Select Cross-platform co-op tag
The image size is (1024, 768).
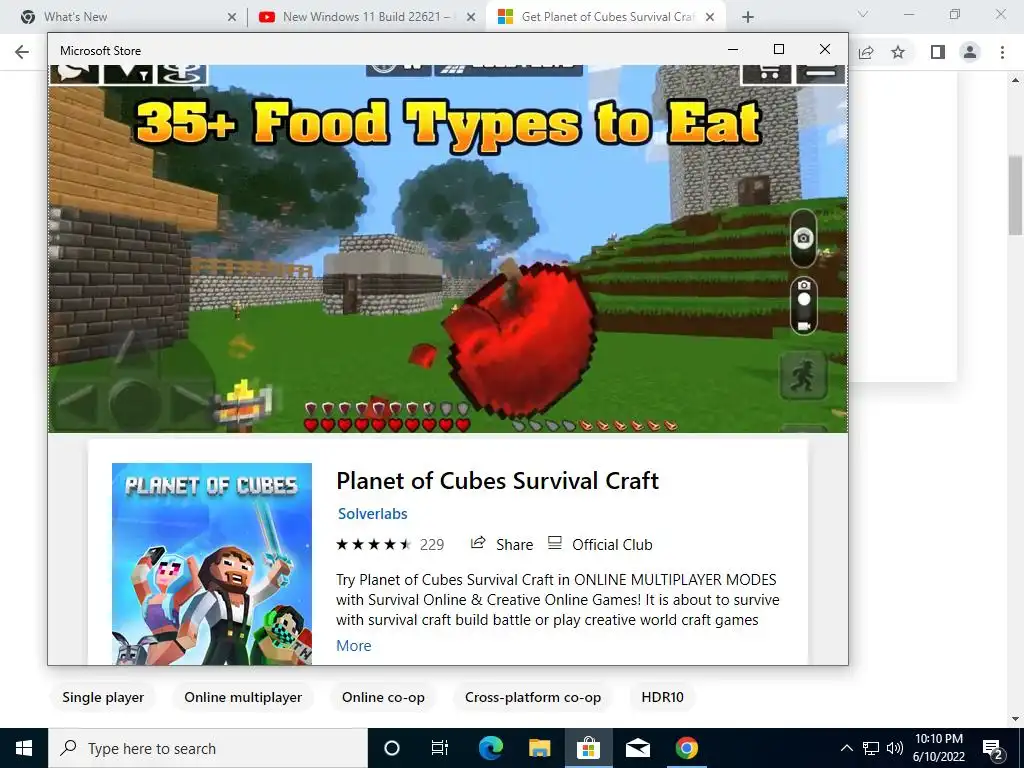coord(533,697)
